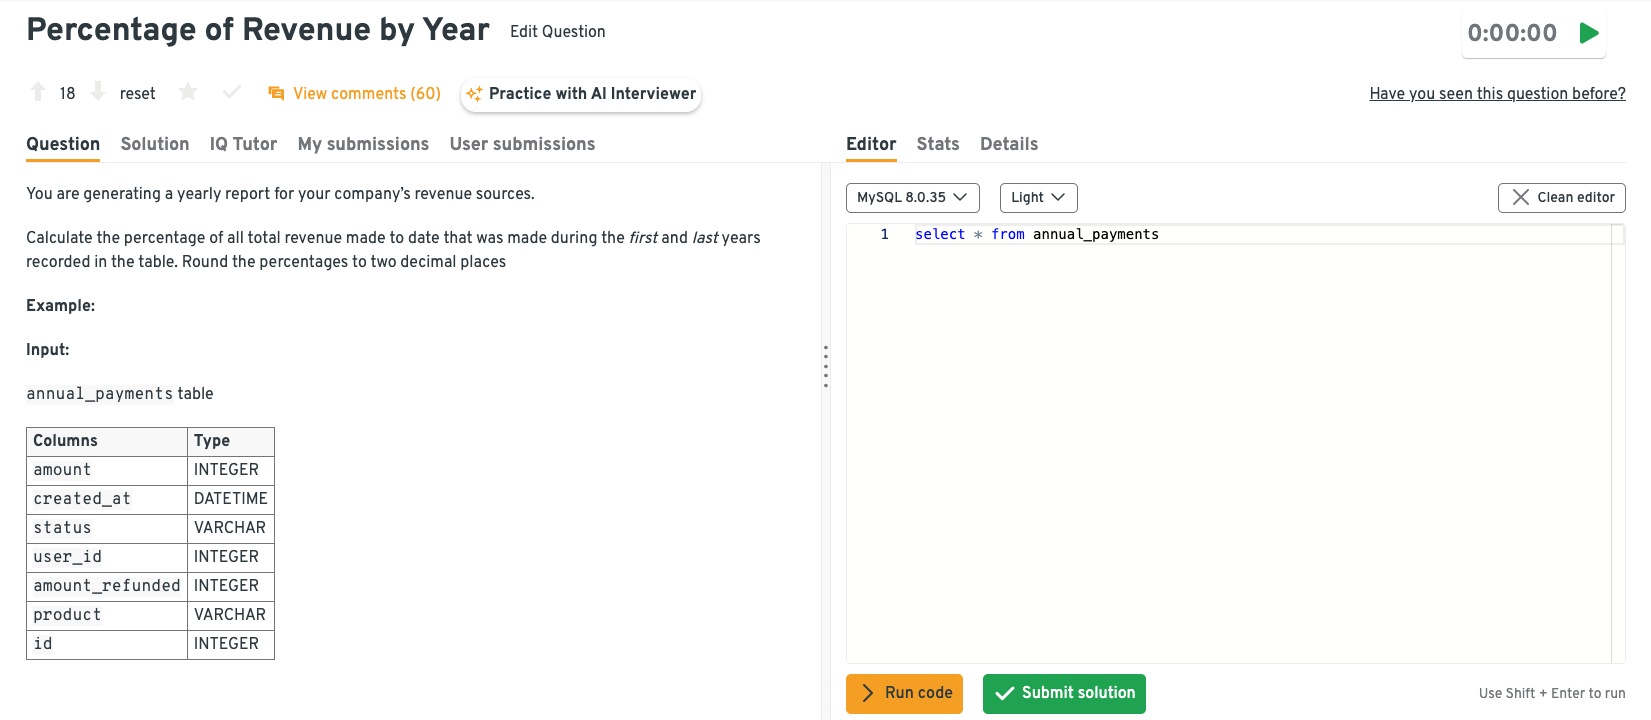Click inside the SQL code editor line

[x=1250, y=235]
